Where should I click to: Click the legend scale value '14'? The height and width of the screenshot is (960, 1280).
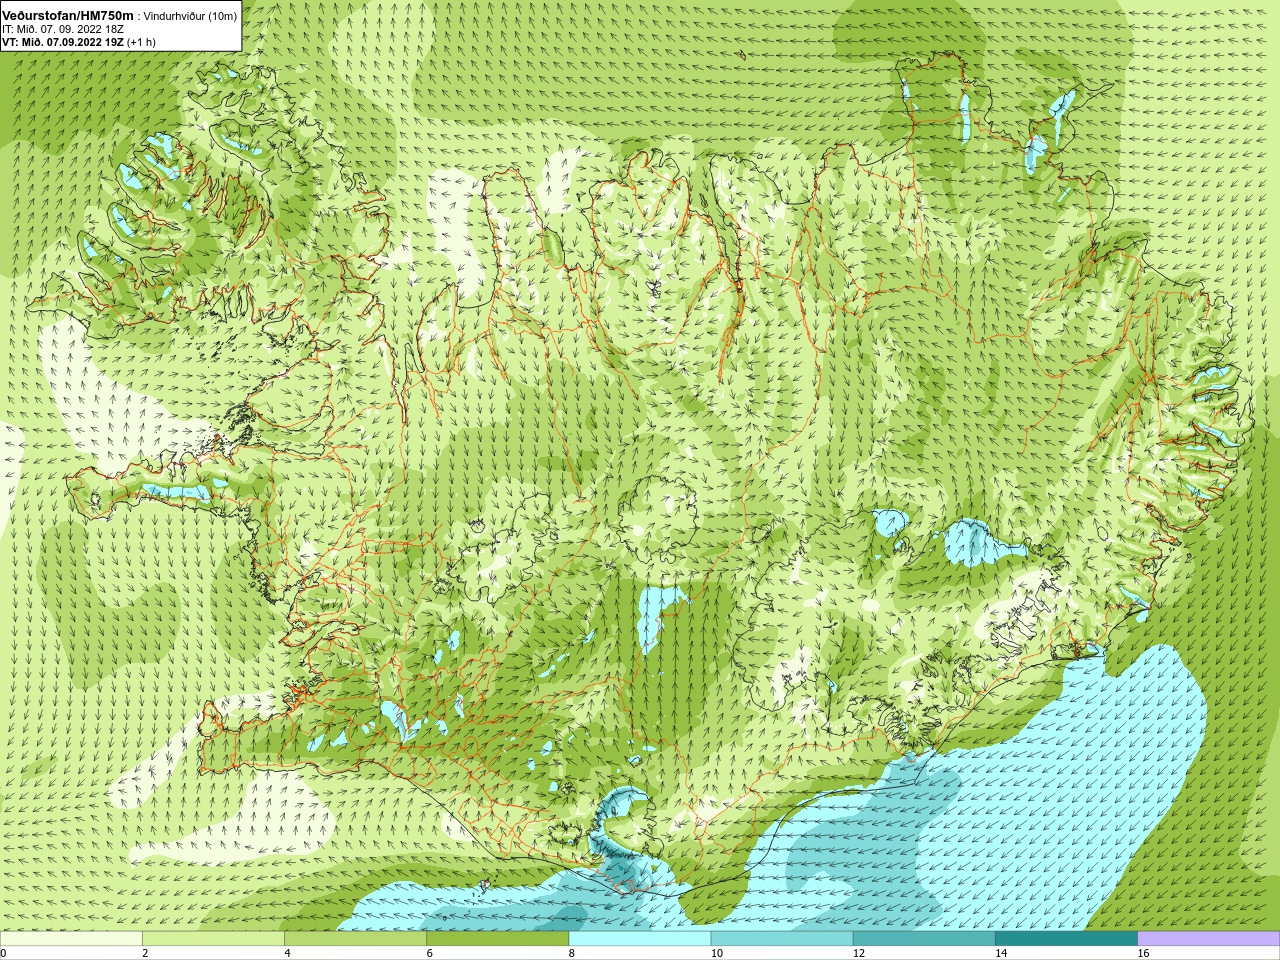click(x=1001, y=953)
